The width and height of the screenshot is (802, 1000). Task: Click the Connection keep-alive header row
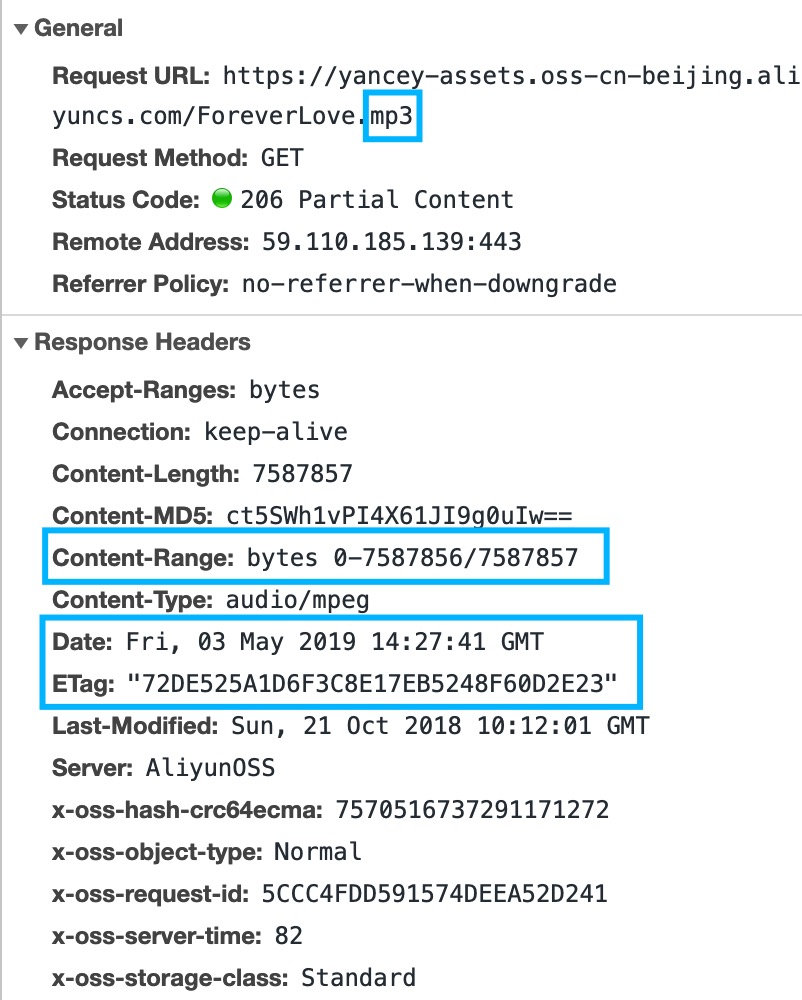(x=200, y=432)
